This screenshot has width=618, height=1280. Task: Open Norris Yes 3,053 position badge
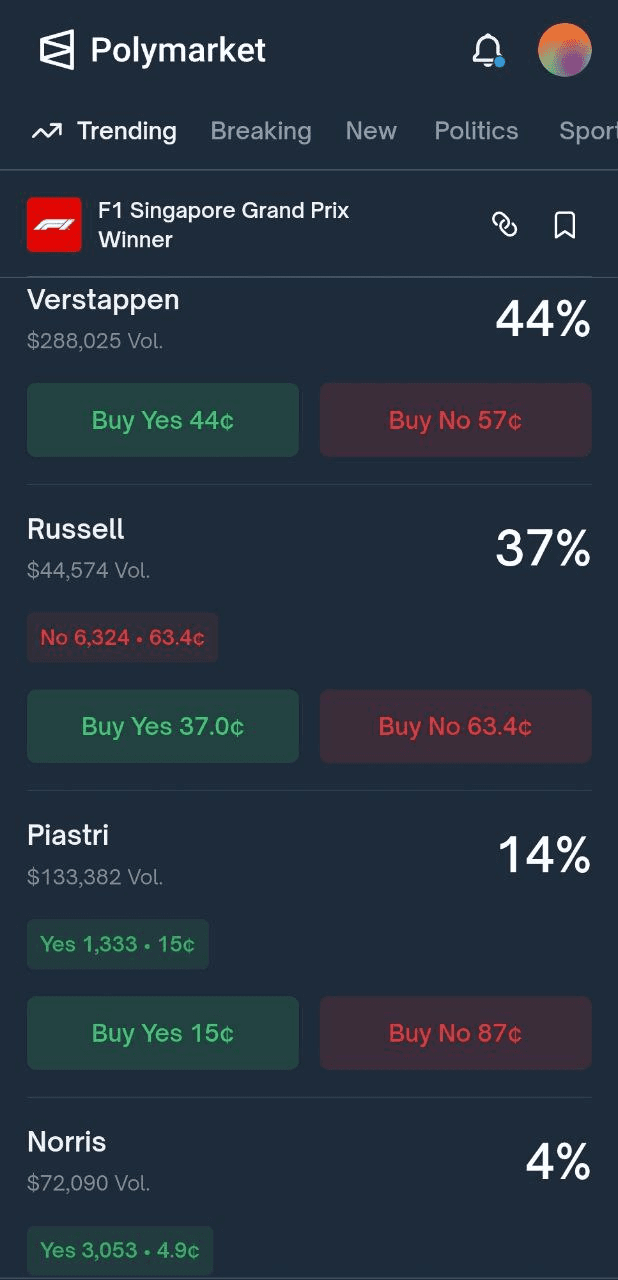(x=119, y=1250)
